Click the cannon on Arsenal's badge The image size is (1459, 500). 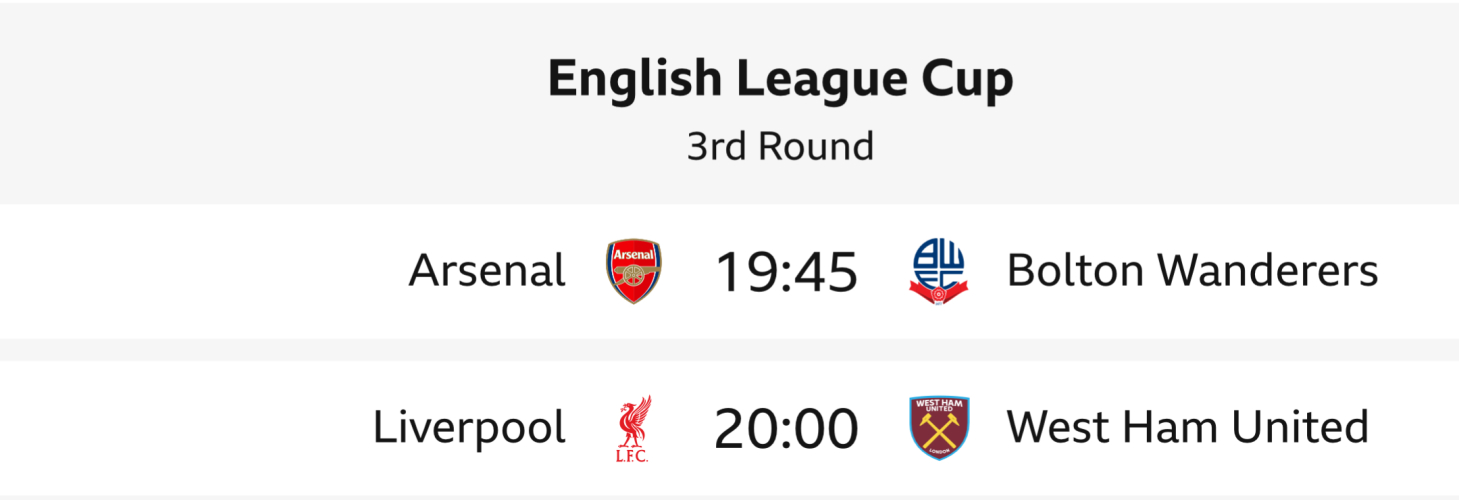point(634,280)
